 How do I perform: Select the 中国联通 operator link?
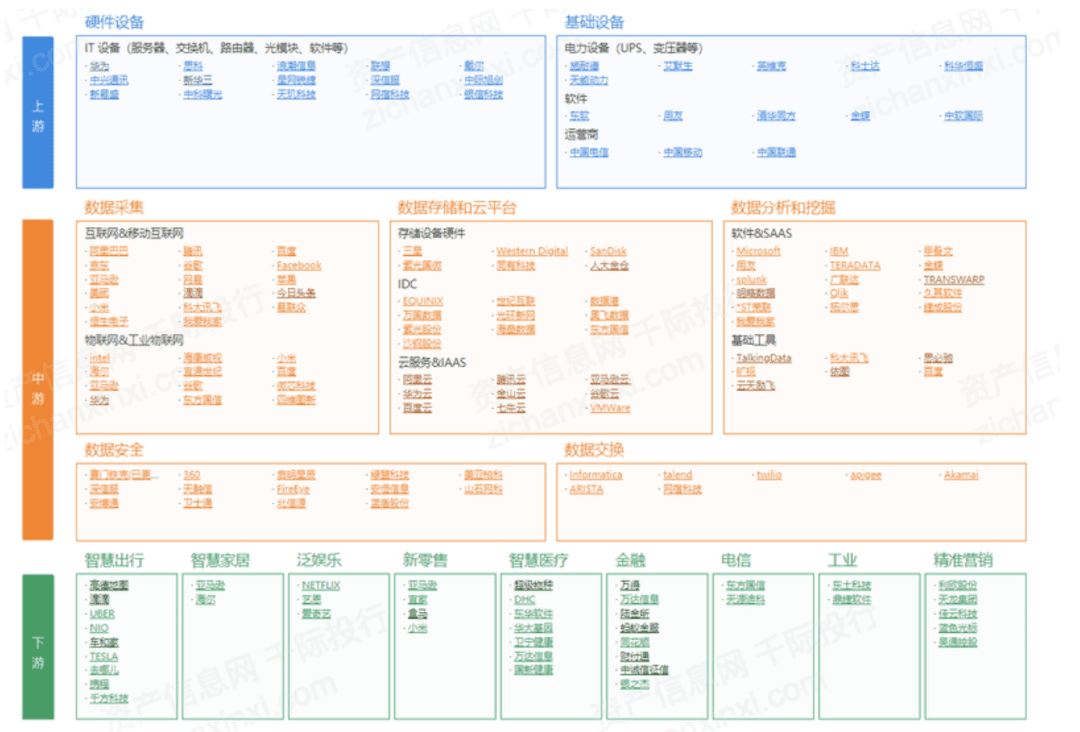tap(776, 153)
